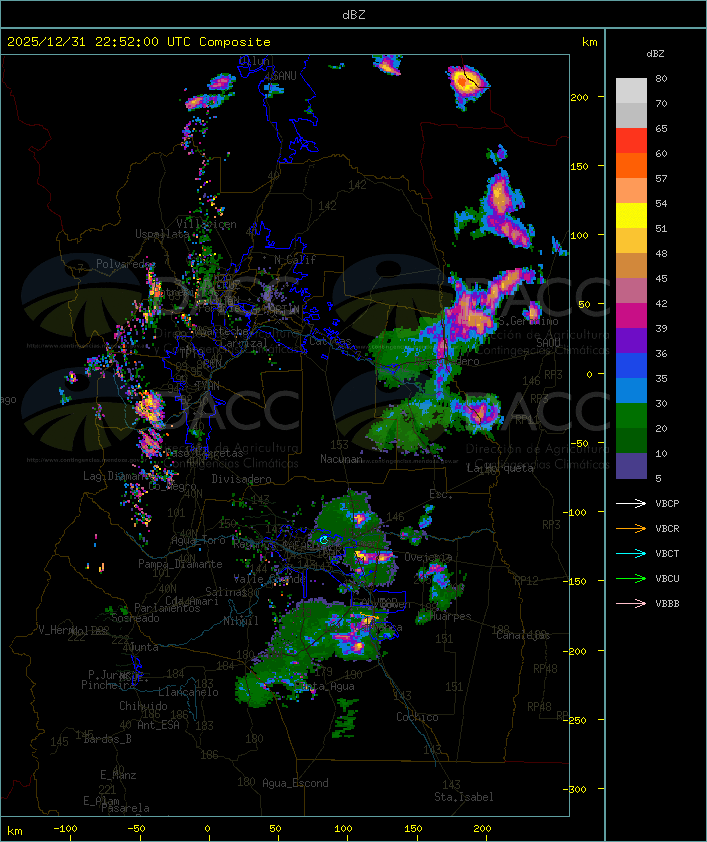Click the pink VBBB arrow icon

[x=631, y=604]
